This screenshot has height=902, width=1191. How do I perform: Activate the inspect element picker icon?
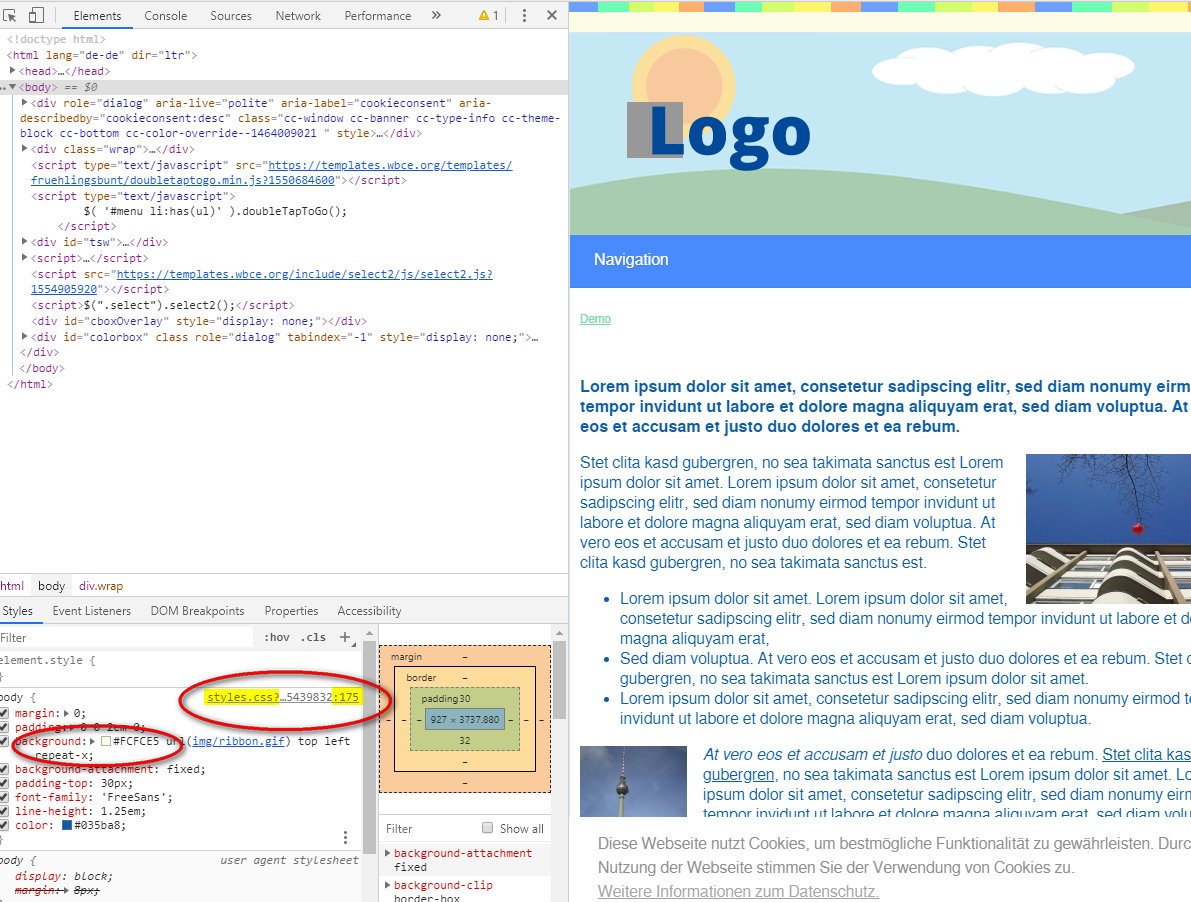(x=11, y=15)
